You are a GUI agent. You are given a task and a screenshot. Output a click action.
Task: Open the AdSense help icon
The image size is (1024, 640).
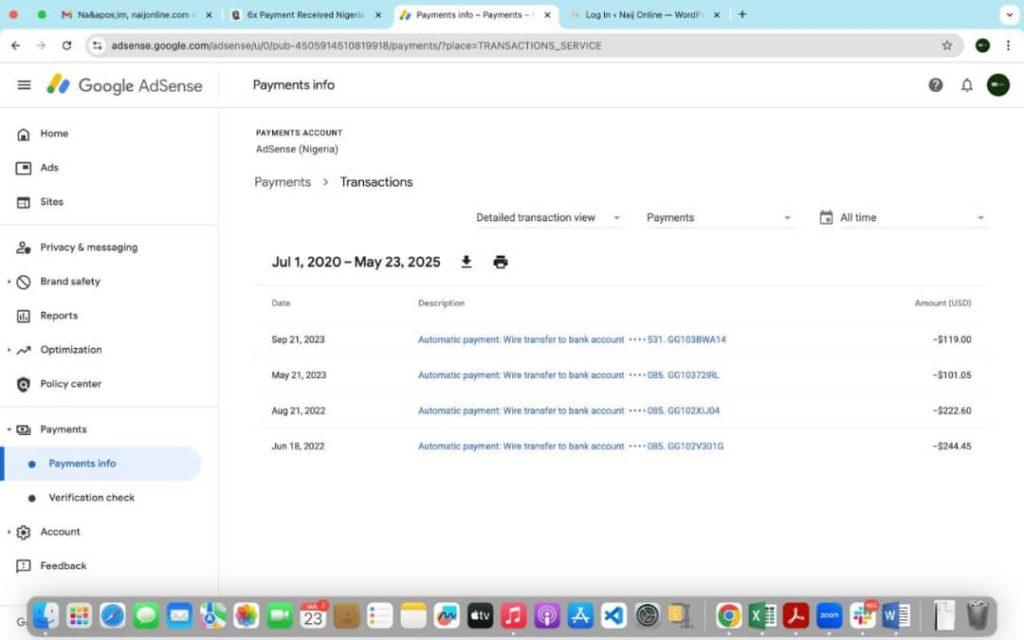click(936, 85)
